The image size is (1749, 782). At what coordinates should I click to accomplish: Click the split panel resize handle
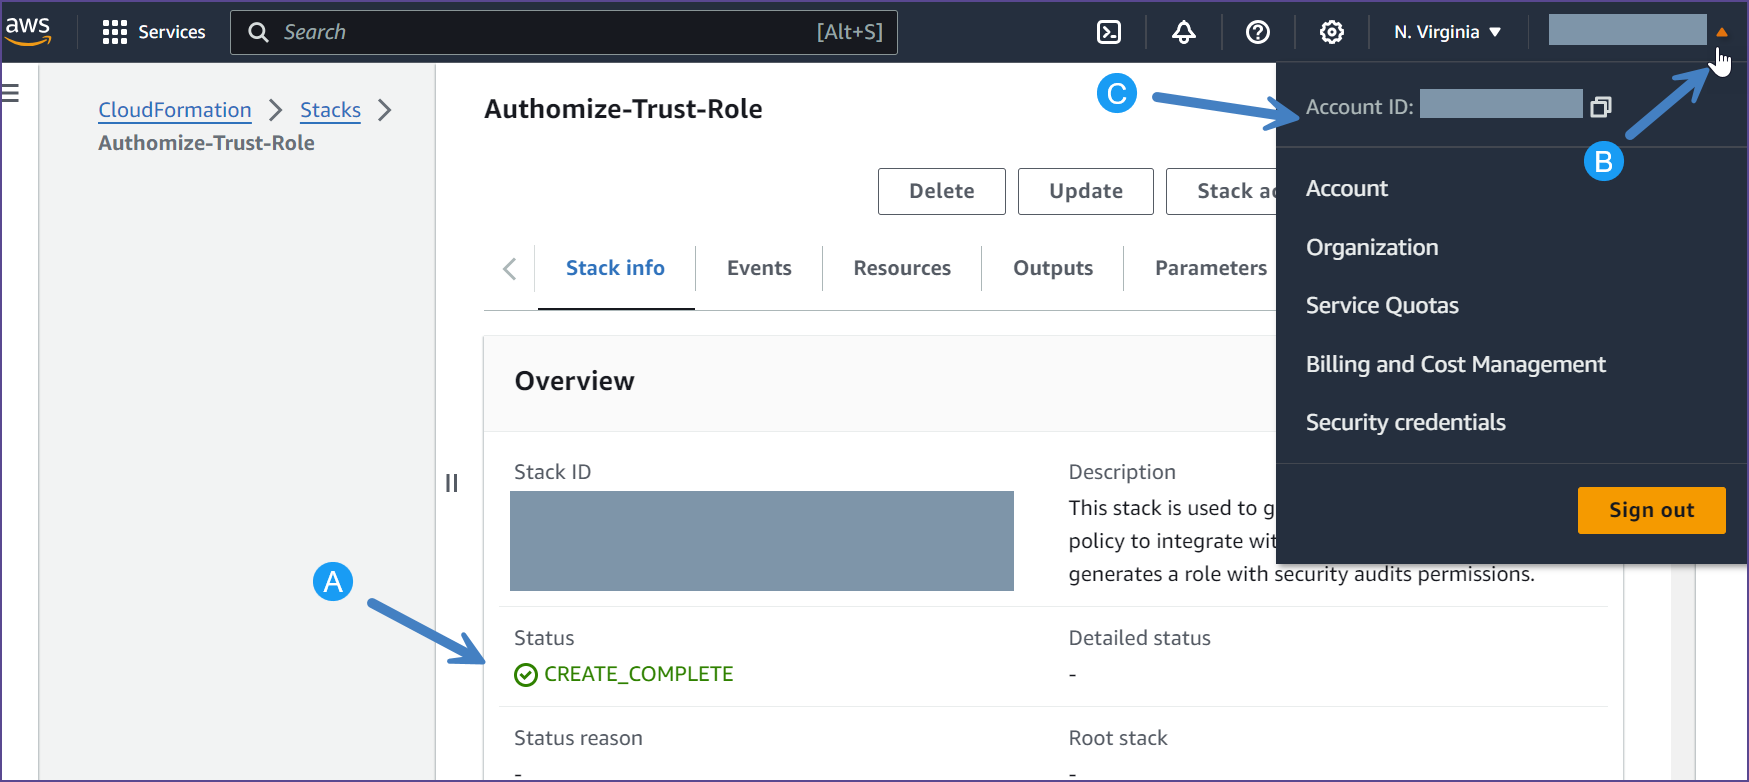click(x=452, y=483)
